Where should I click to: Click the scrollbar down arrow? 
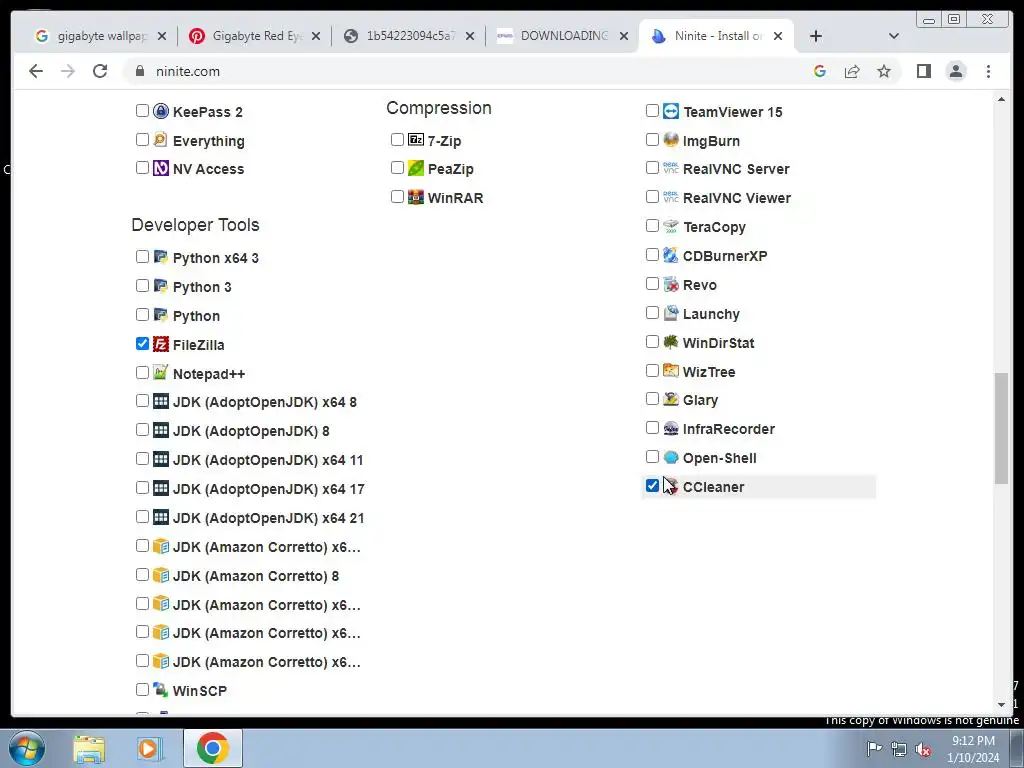click(1001, 705)
